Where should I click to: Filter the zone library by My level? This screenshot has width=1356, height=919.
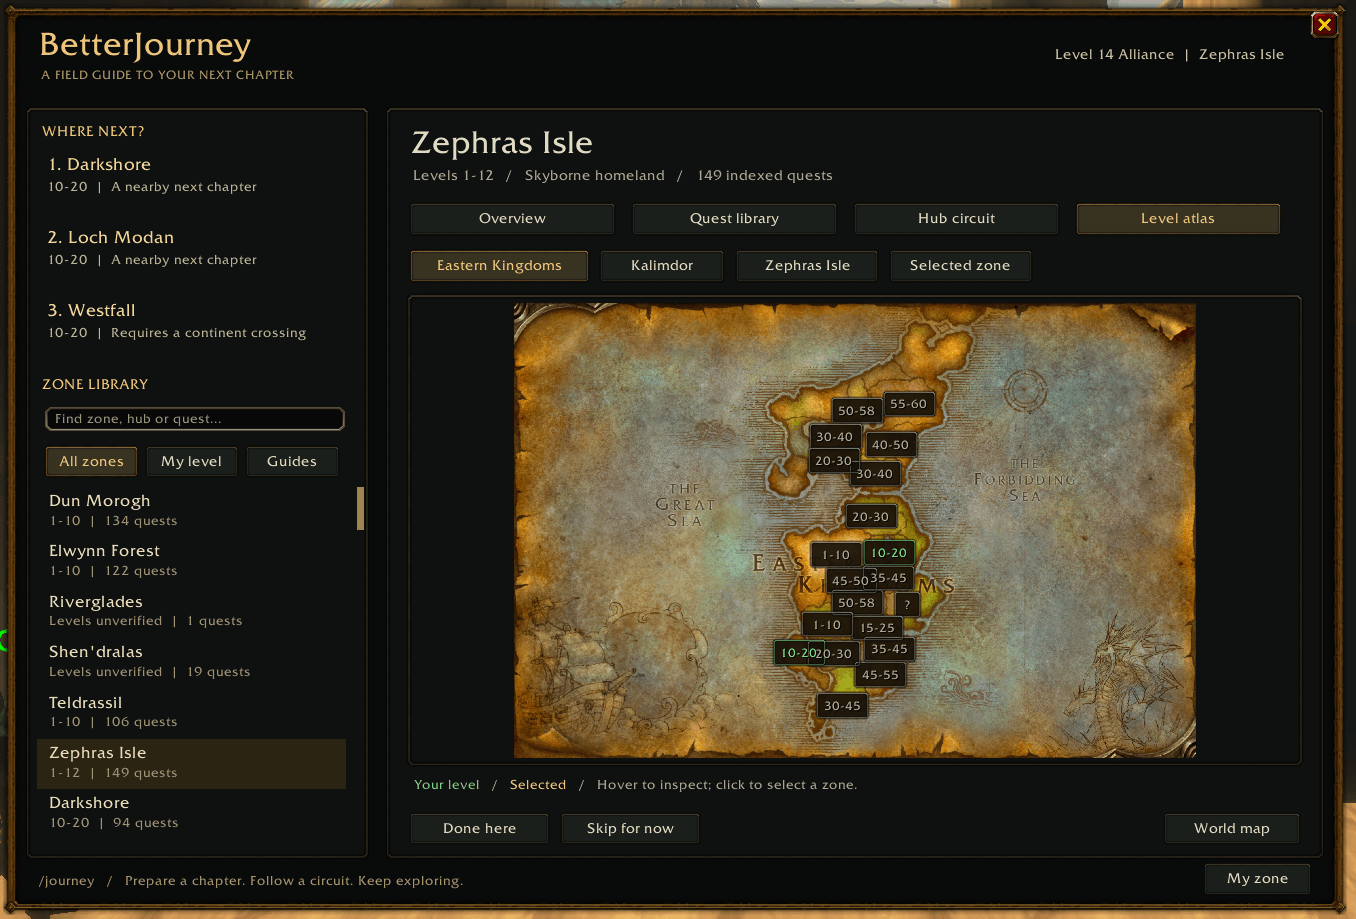click(191, 461)
